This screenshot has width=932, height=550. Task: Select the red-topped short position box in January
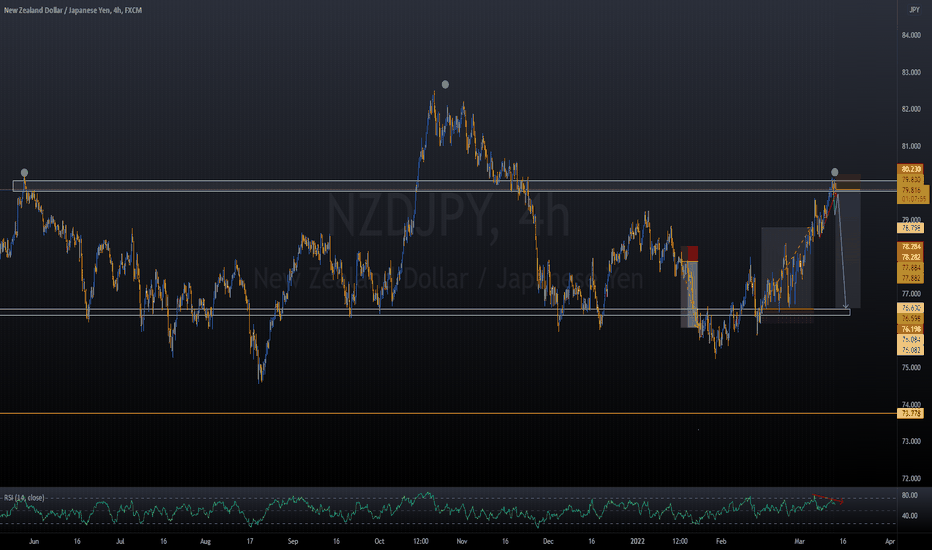tap(689, 287)
